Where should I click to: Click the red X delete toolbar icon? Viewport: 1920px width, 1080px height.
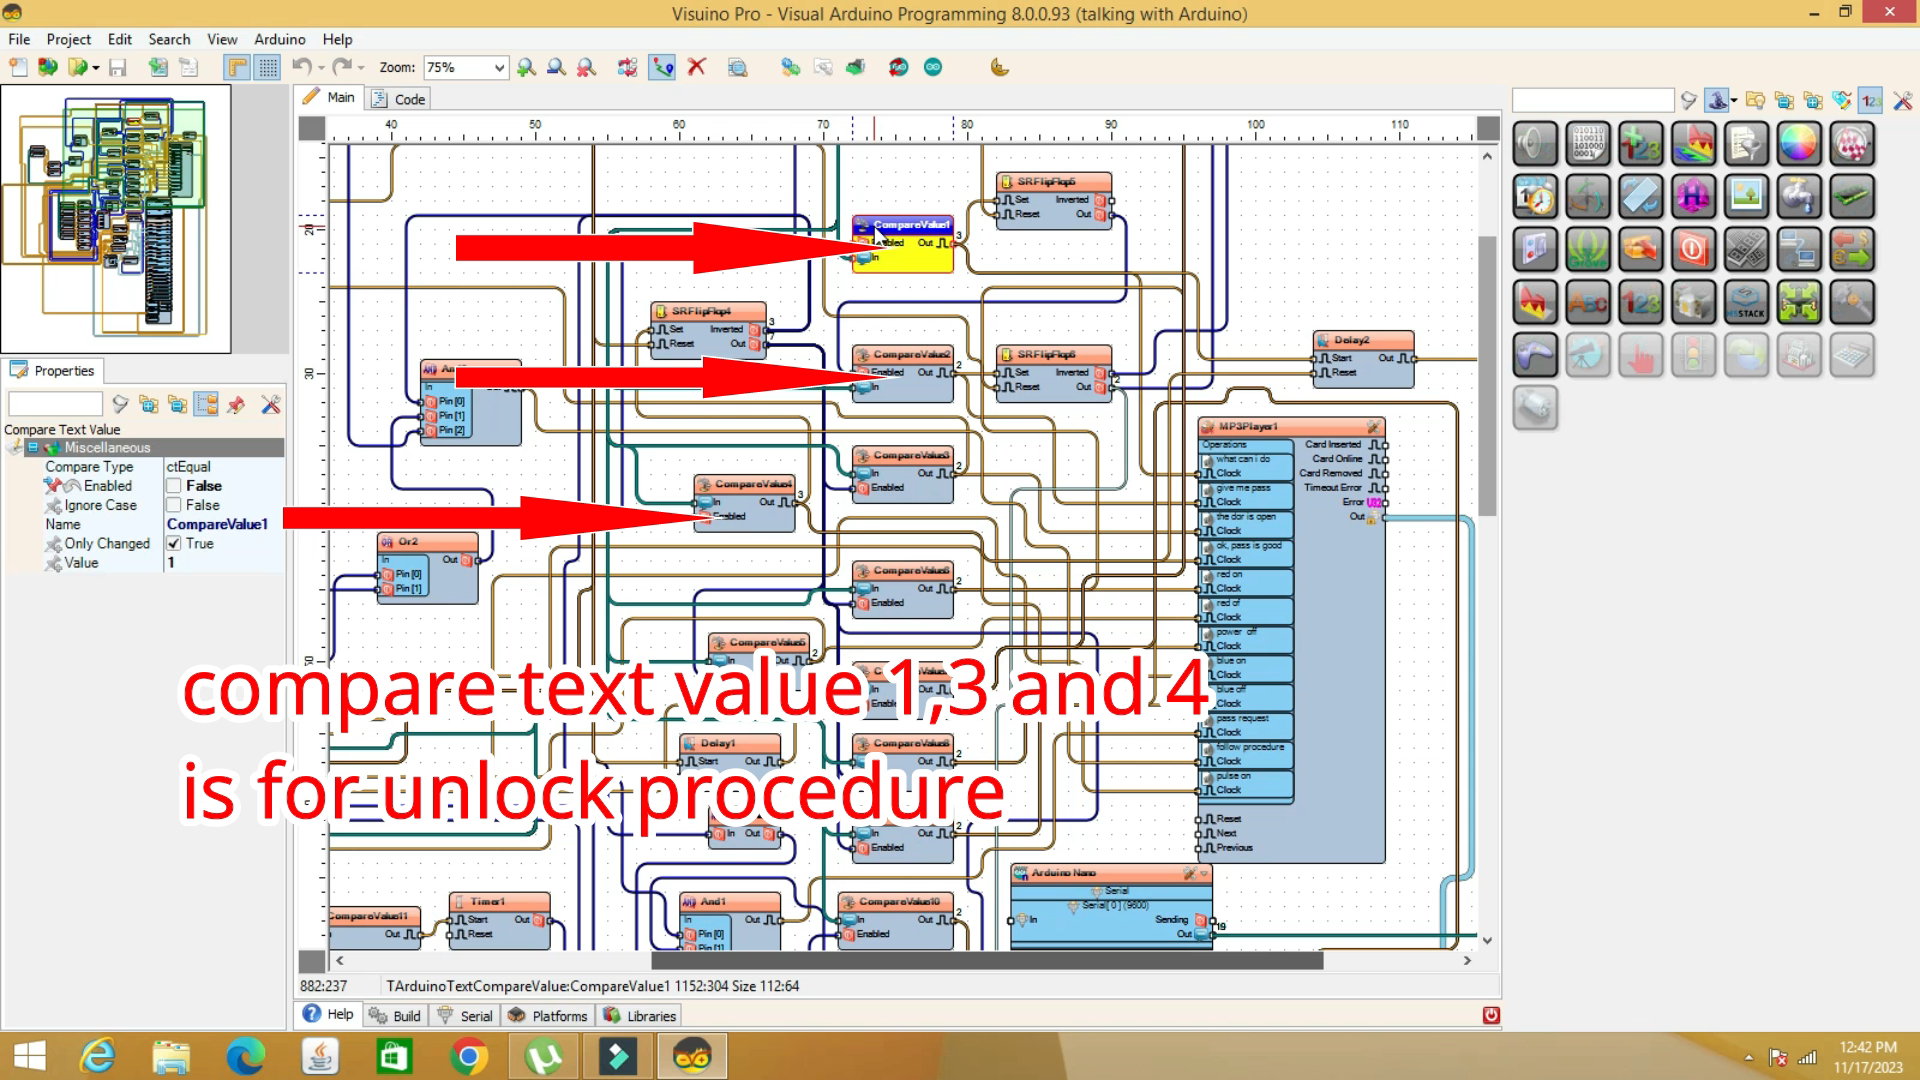pyautogui.click(x=697, y=67)
